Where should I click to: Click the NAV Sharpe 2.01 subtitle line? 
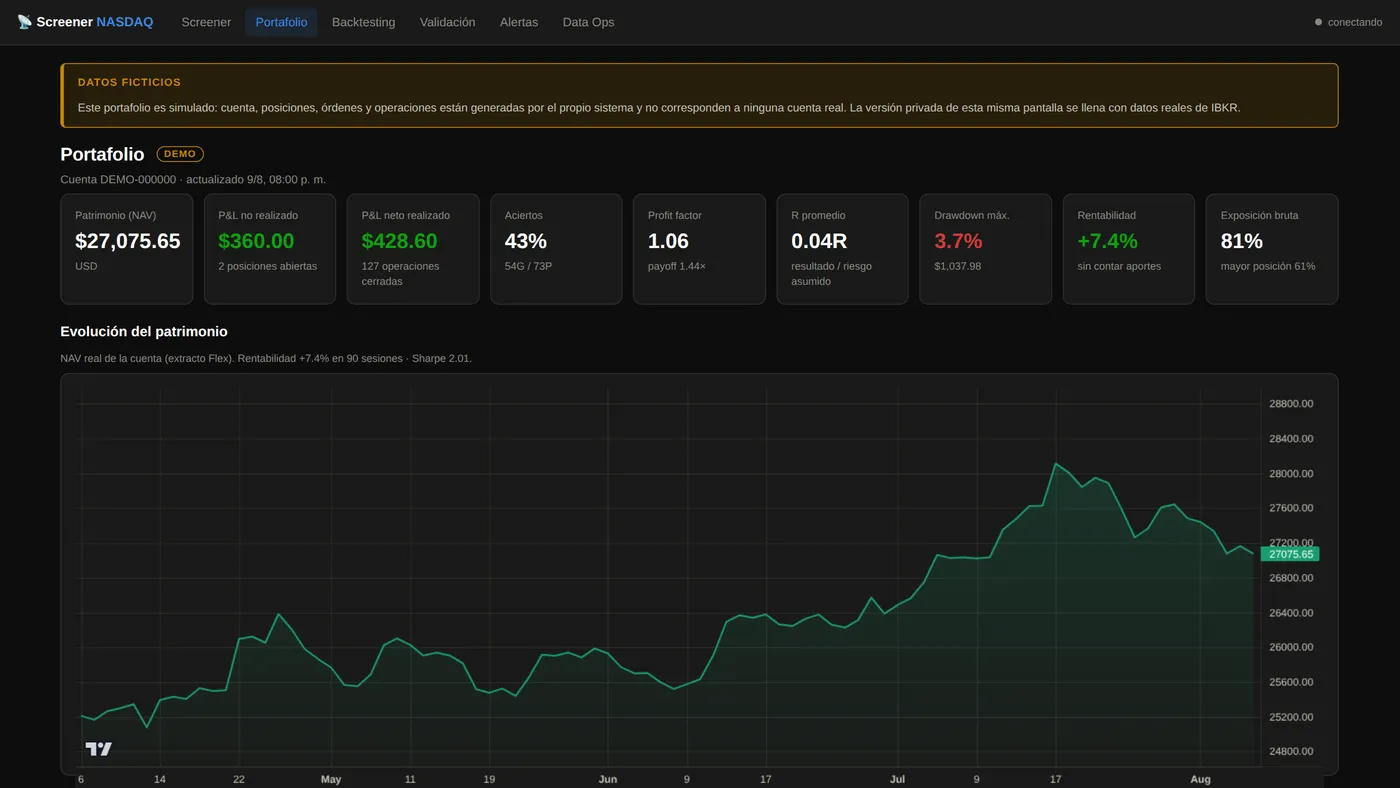[x=266, y=358]
